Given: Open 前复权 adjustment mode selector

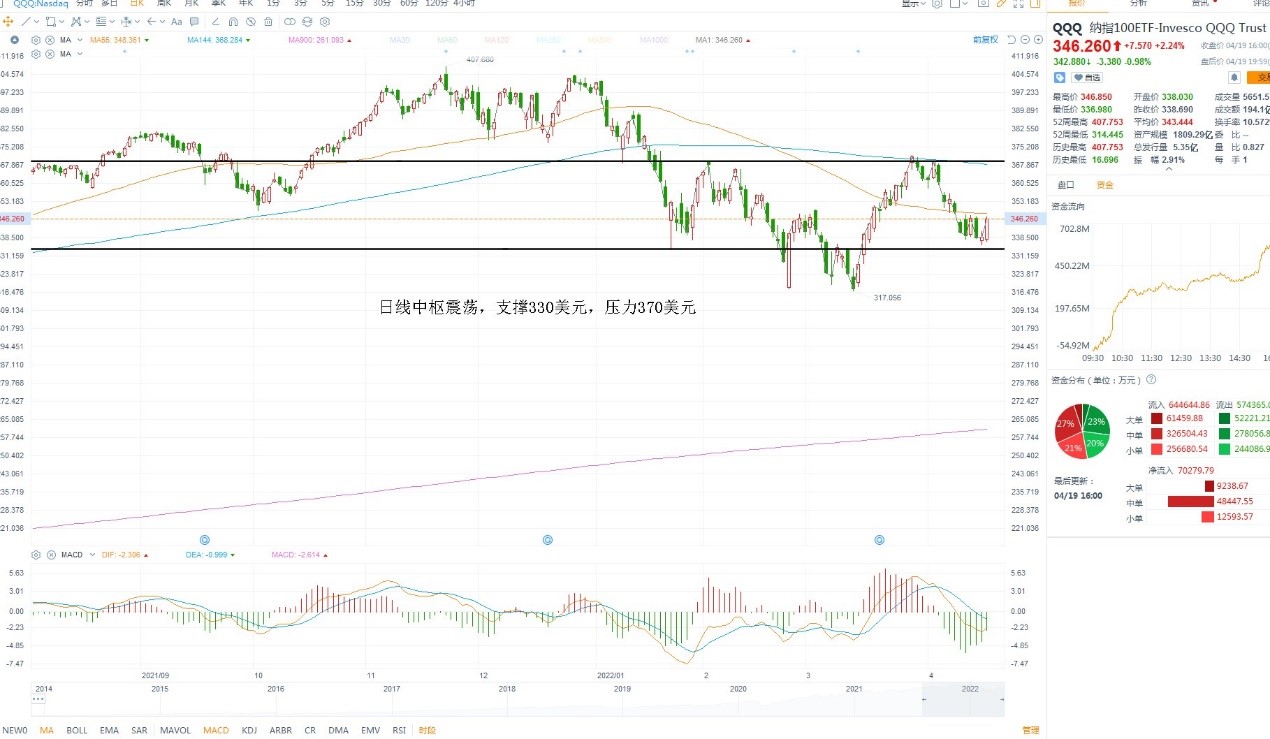Looking at the screenshot, I should (x=985, y=39).
